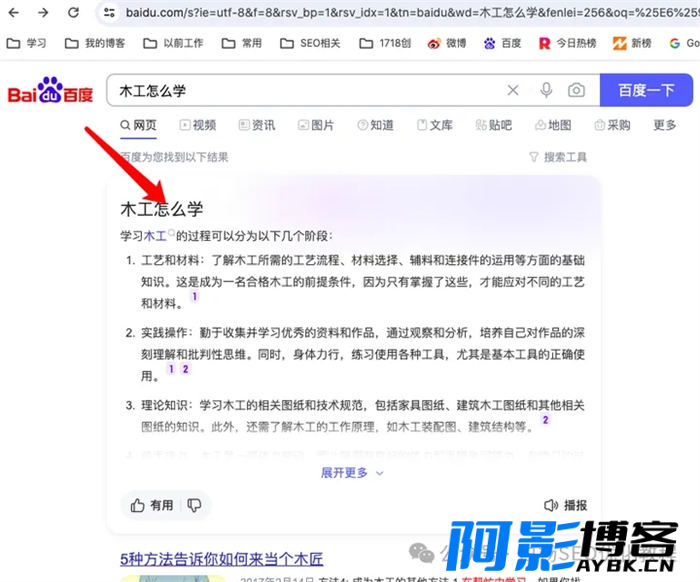Viewport: 700px width, 582px height.
Task: Open citation 2 after 用。
Action: pyautogui.click(x=186, y=369)
